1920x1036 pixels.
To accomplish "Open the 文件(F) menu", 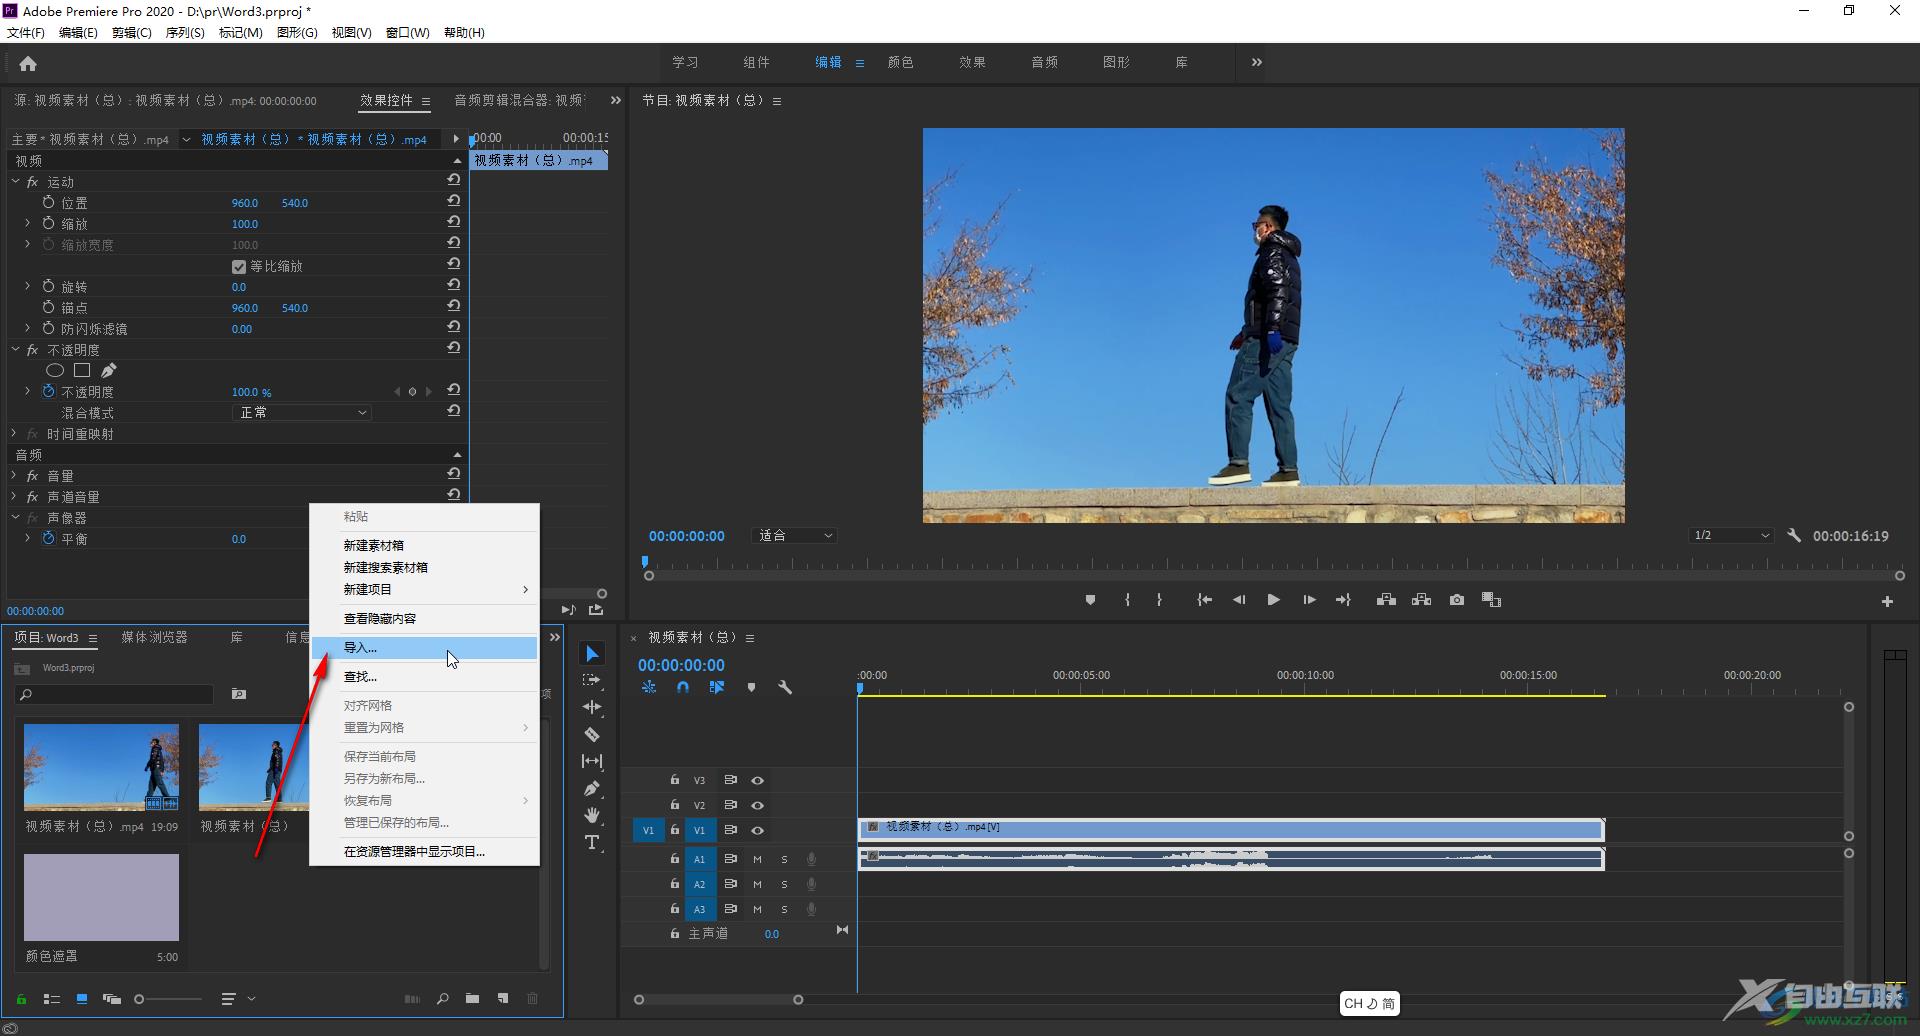I will [x=26, y=33].
